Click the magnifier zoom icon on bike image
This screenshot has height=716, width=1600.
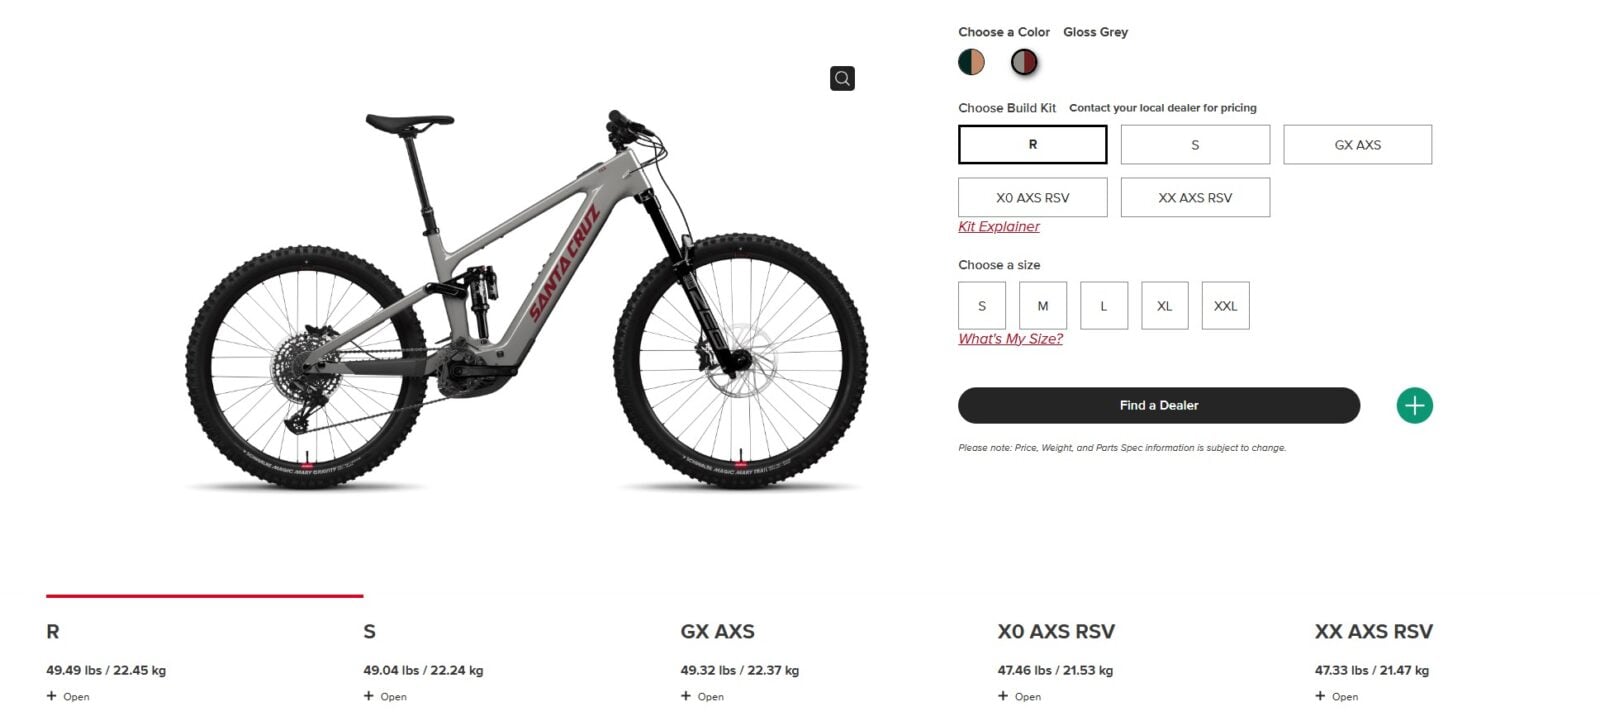click(x=842, y=78)
